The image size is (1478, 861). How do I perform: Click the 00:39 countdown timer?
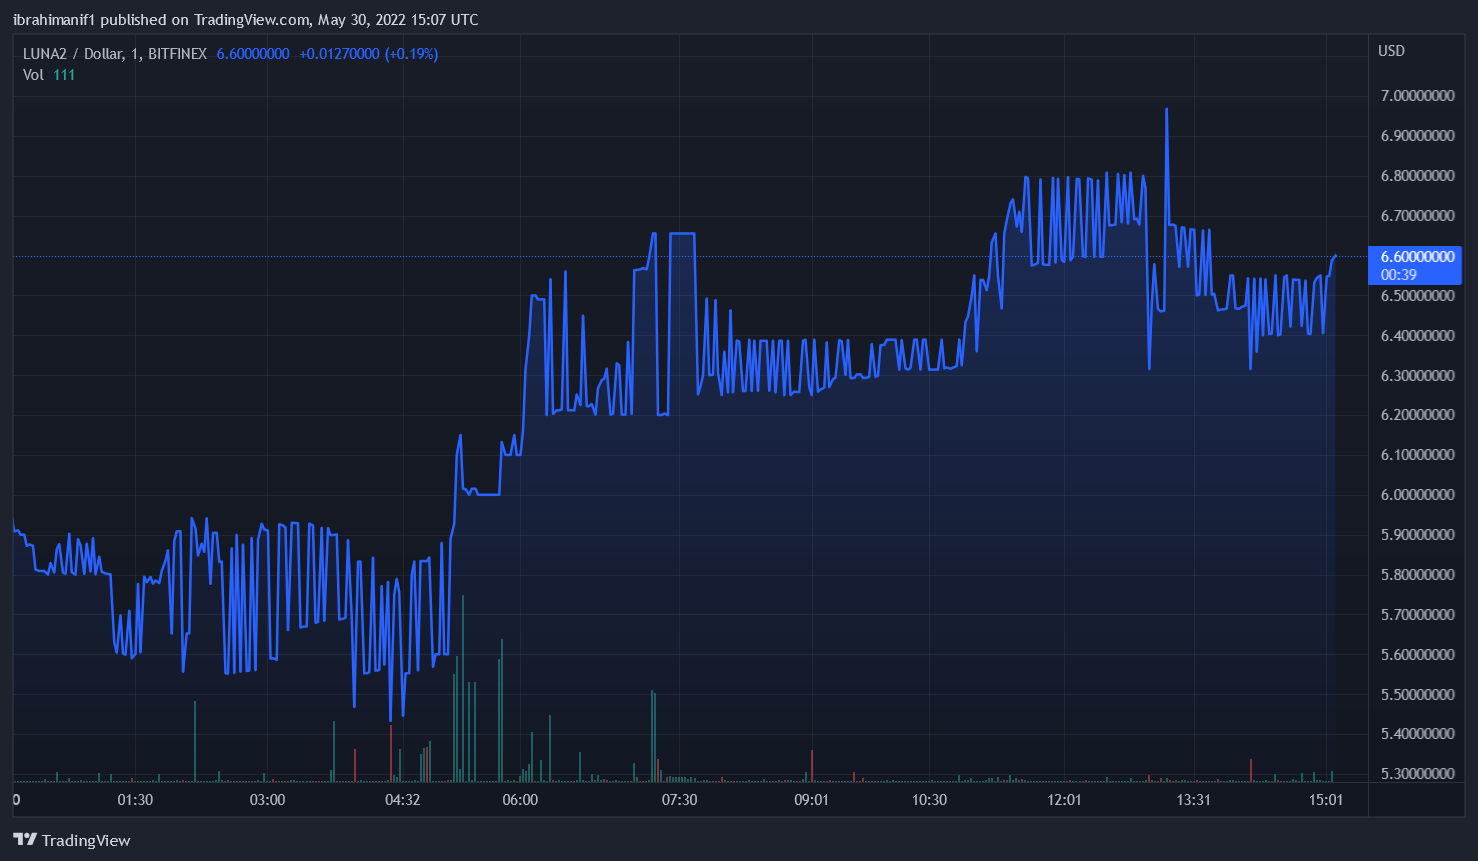[x=1399, y=275]
